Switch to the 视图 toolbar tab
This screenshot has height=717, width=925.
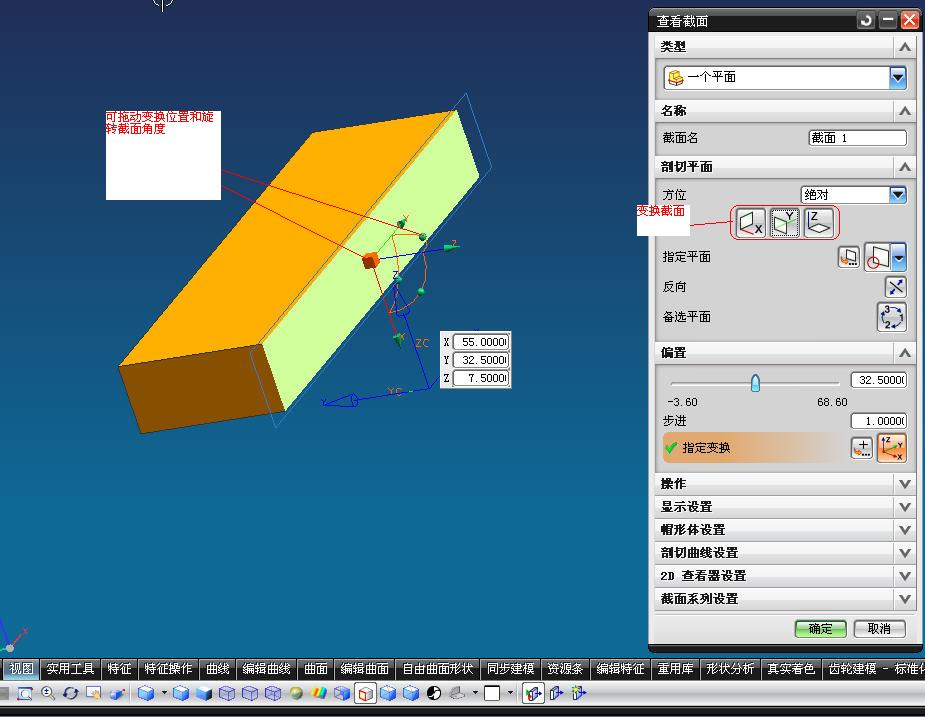(x=21, y=669)
